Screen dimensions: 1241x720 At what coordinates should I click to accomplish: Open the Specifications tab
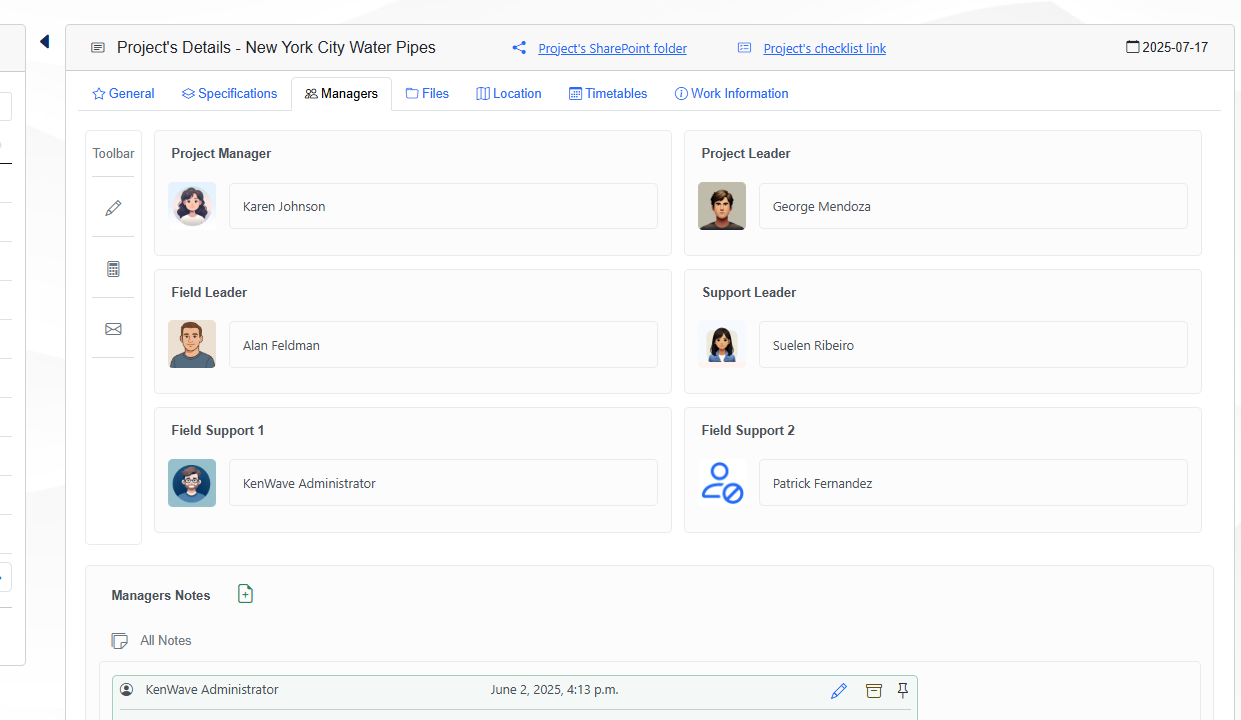(229, 94)
